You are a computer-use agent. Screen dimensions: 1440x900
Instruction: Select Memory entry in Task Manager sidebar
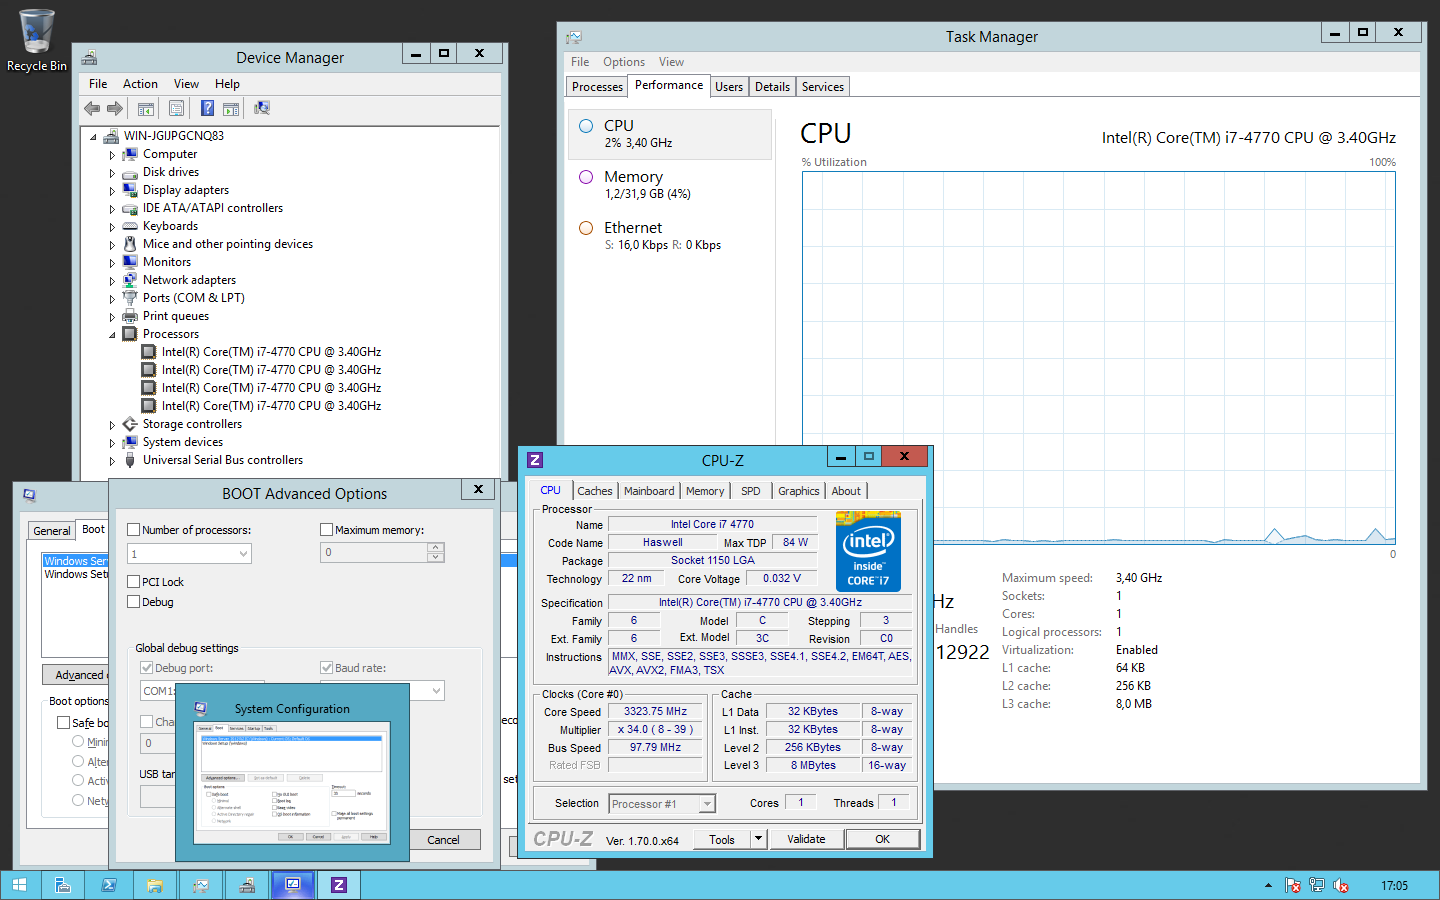pyautogui.click(x=670, y=185)
